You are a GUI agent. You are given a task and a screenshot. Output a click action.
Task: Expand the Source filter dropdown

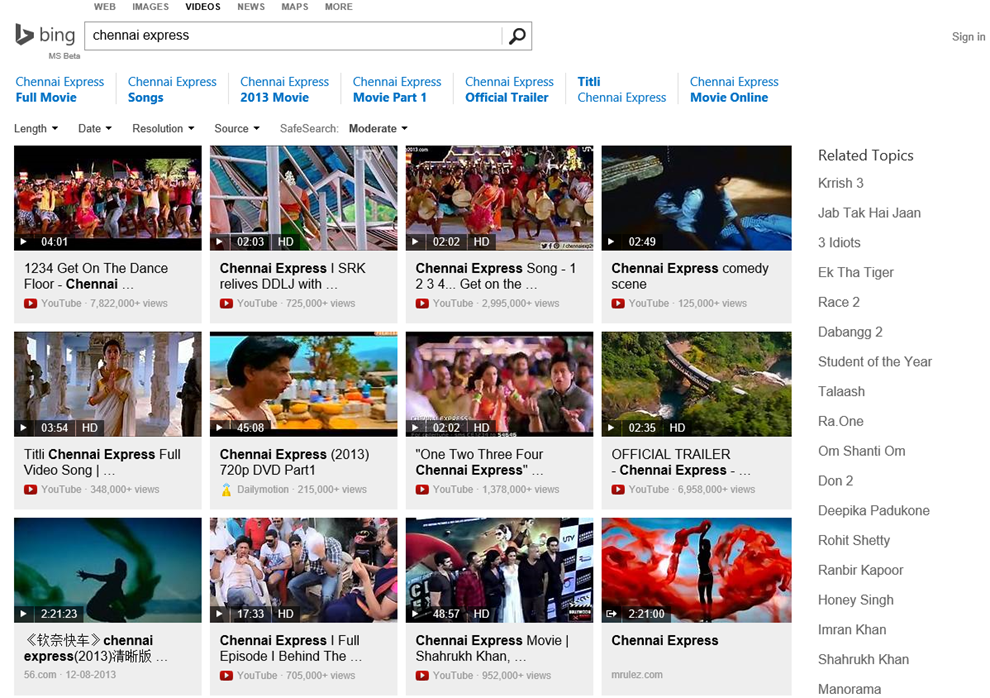(x=237, y=128)
